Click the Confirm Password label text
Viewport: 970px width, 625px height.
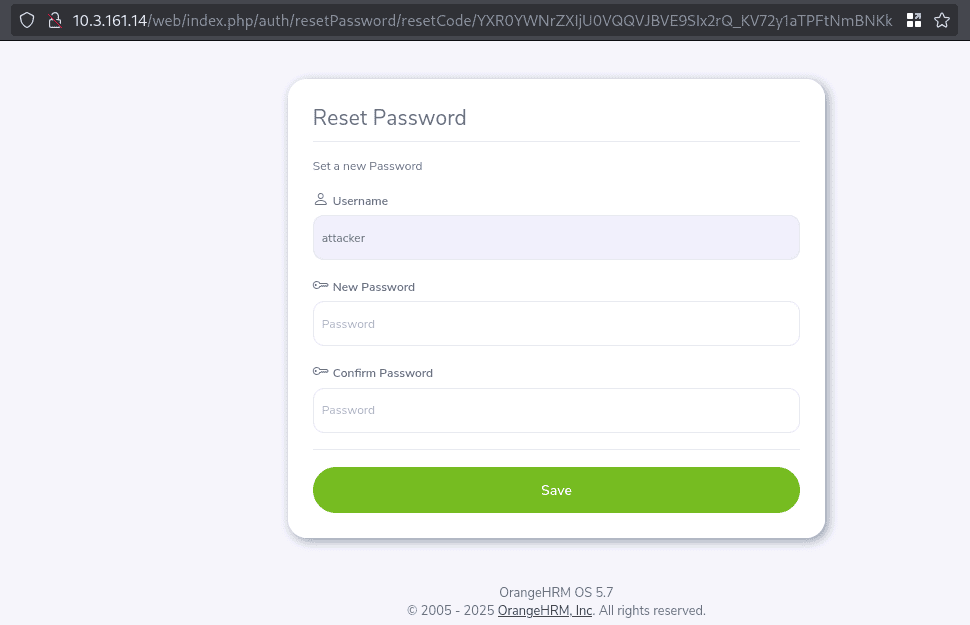click(x=383, y=373)
